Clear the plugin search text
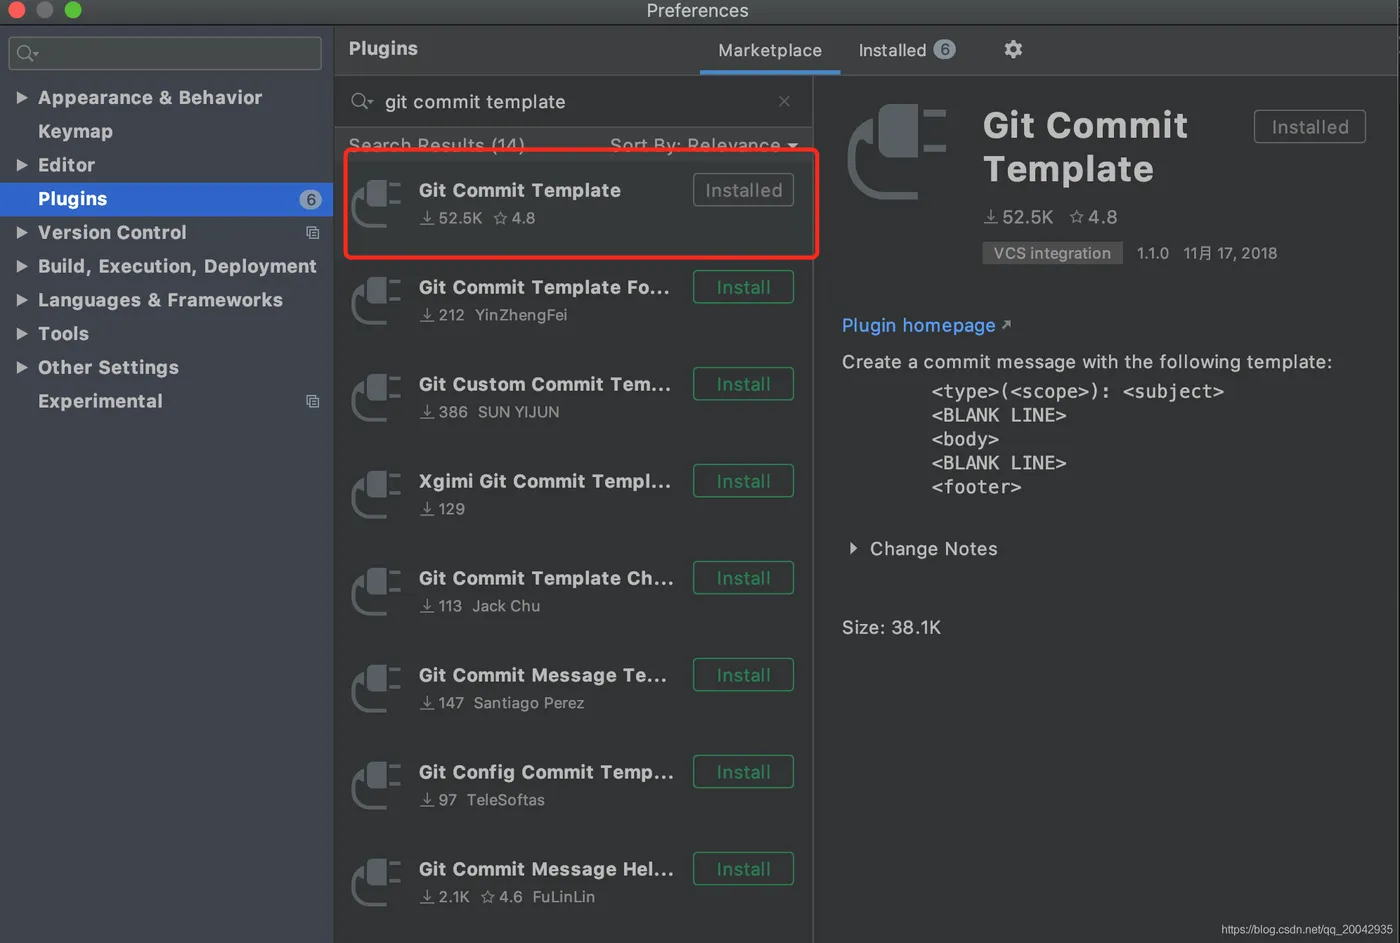 click(784, 101)
